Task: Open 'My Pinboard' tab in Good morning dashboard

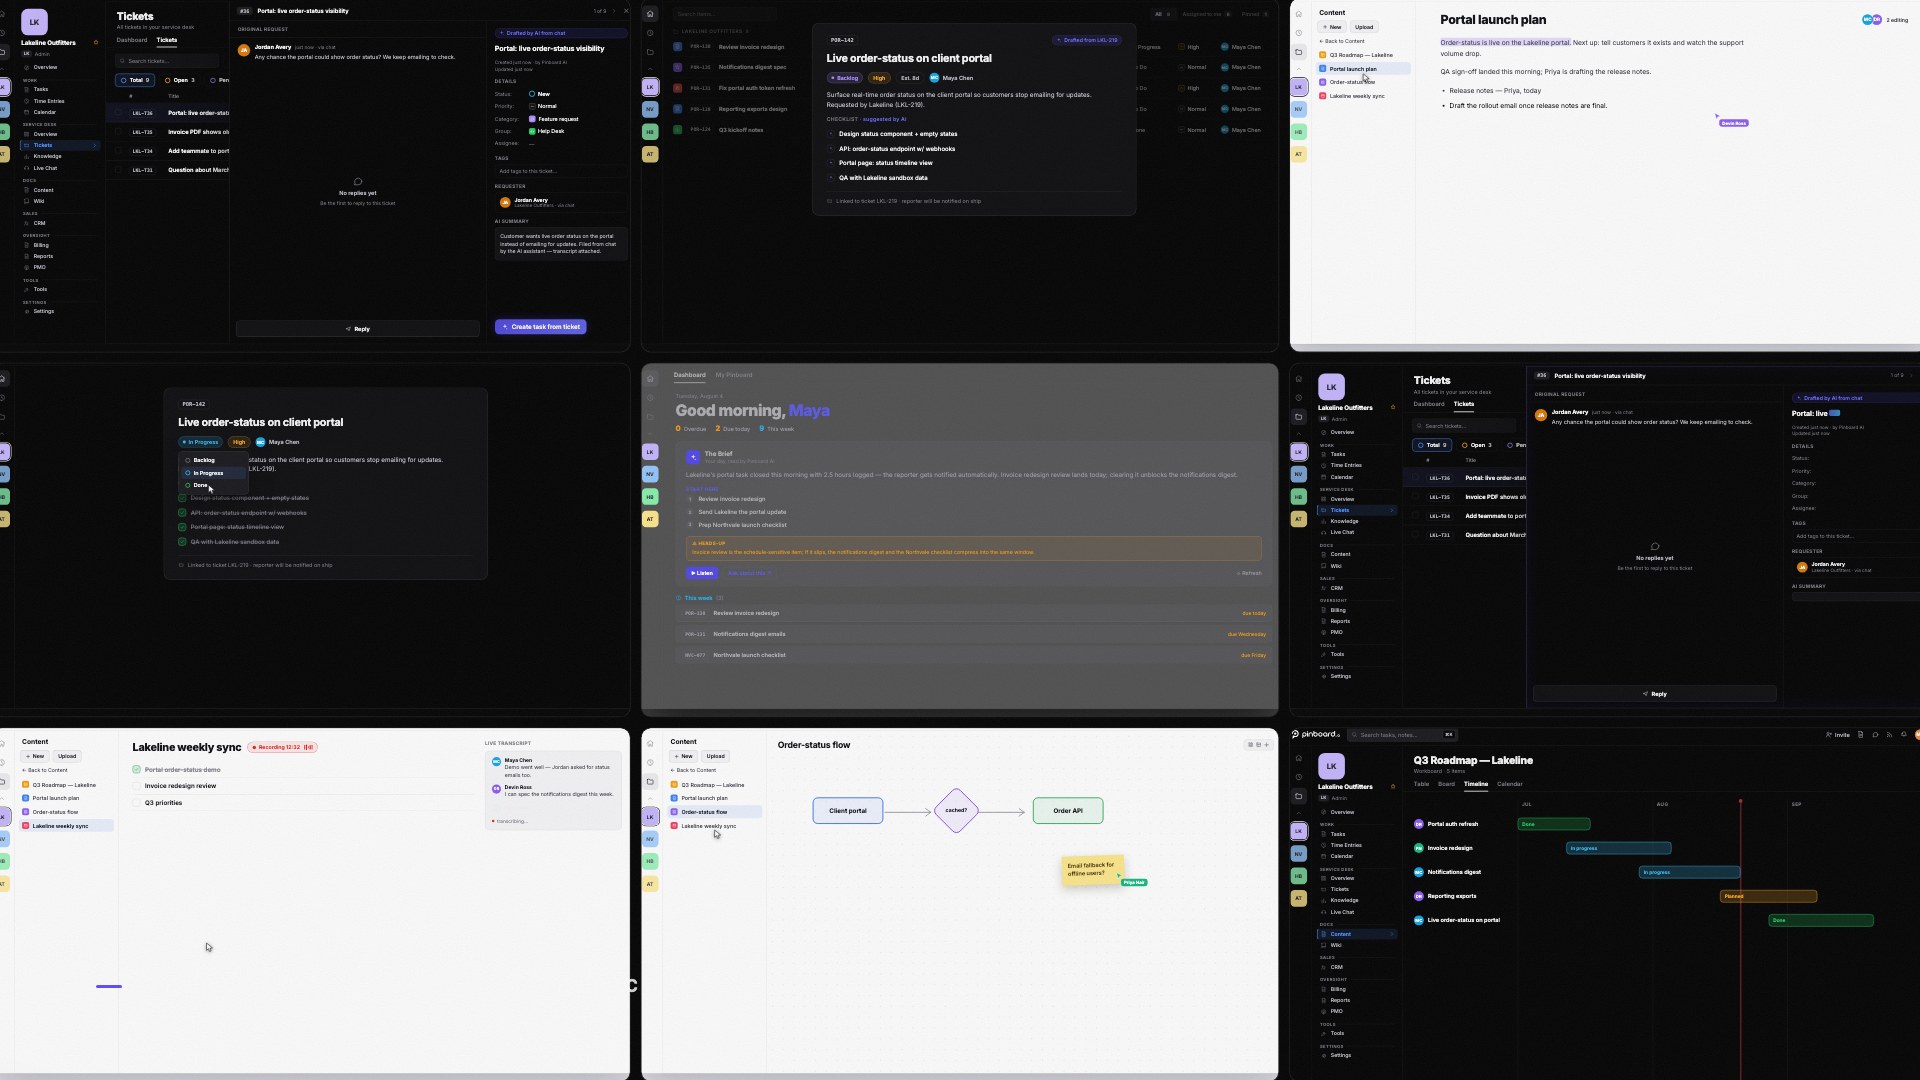Action: point(734,375)
